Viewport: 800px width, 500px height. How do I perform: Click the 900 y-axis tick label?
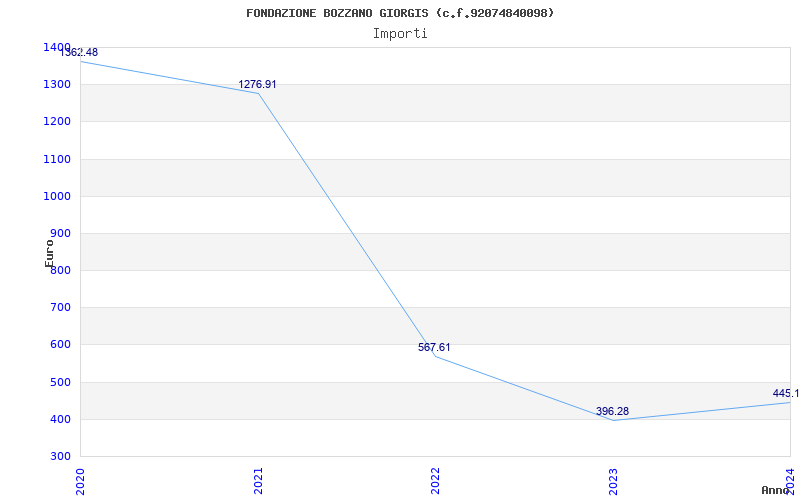pyautogui.click(x=60, y=234)
